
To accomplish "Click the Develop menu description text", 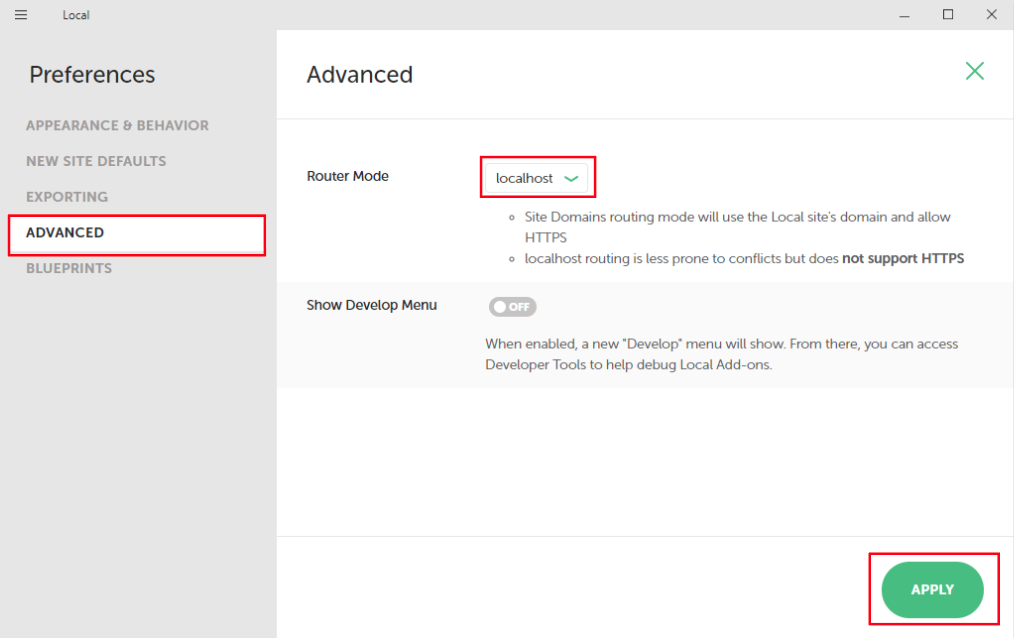I will [x=722, y=354].
